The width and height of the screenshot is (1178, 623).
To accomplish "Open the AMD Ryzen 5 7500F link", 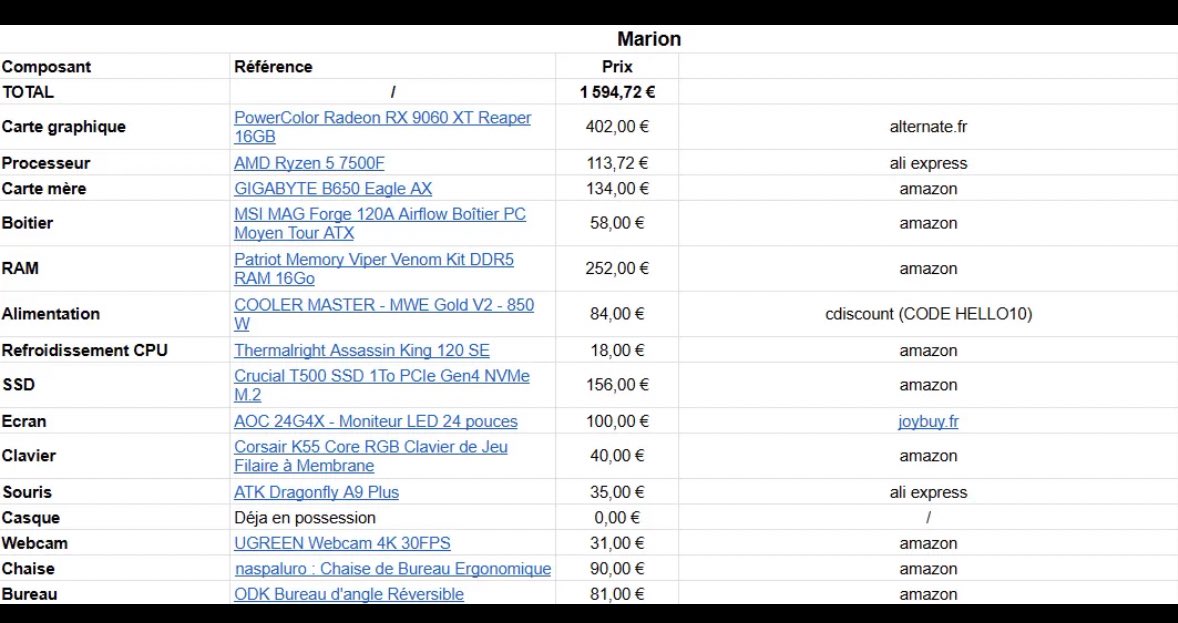I will click(309, 163).
